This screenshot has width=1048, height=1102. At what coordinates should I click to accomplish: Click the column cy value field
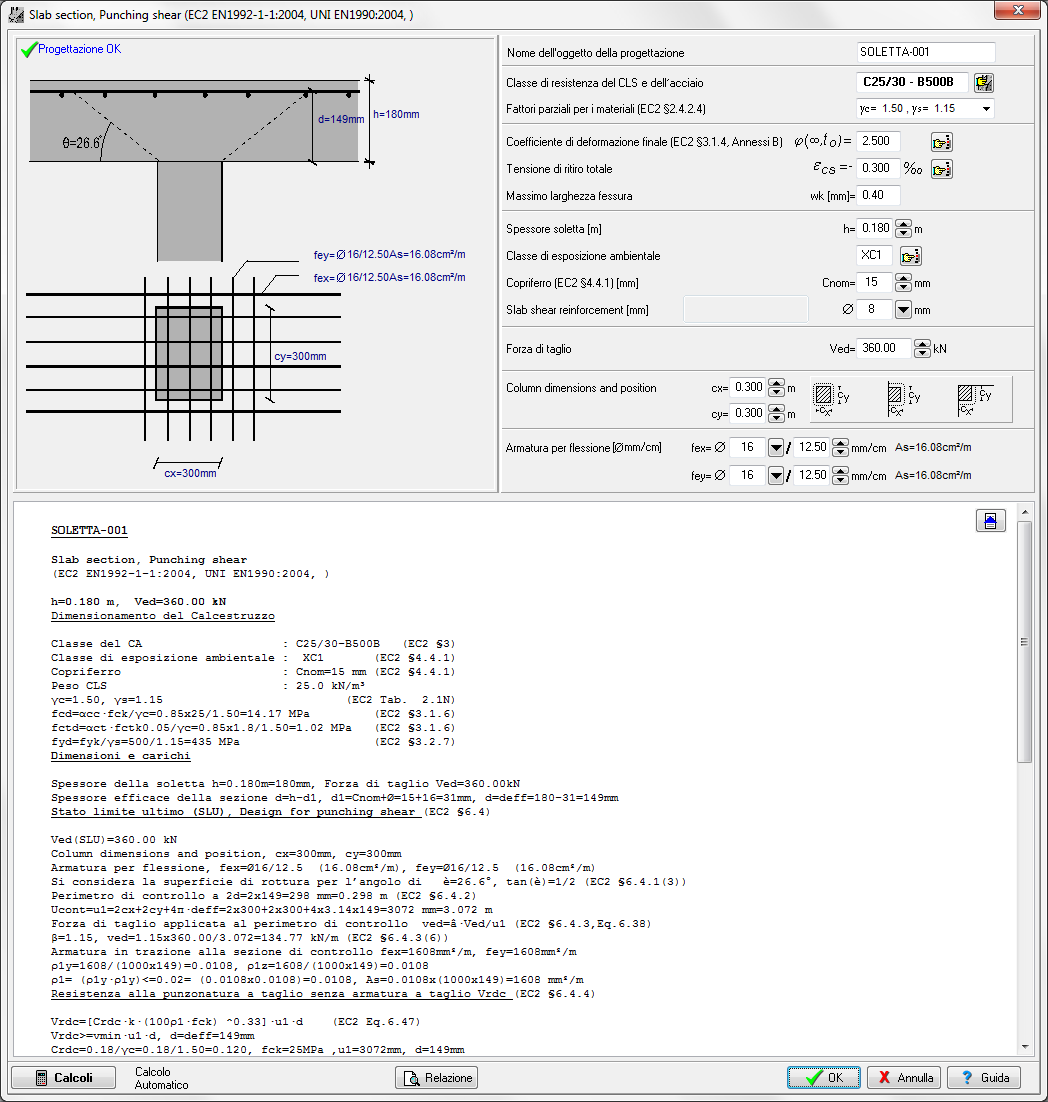tap(748, 413)
